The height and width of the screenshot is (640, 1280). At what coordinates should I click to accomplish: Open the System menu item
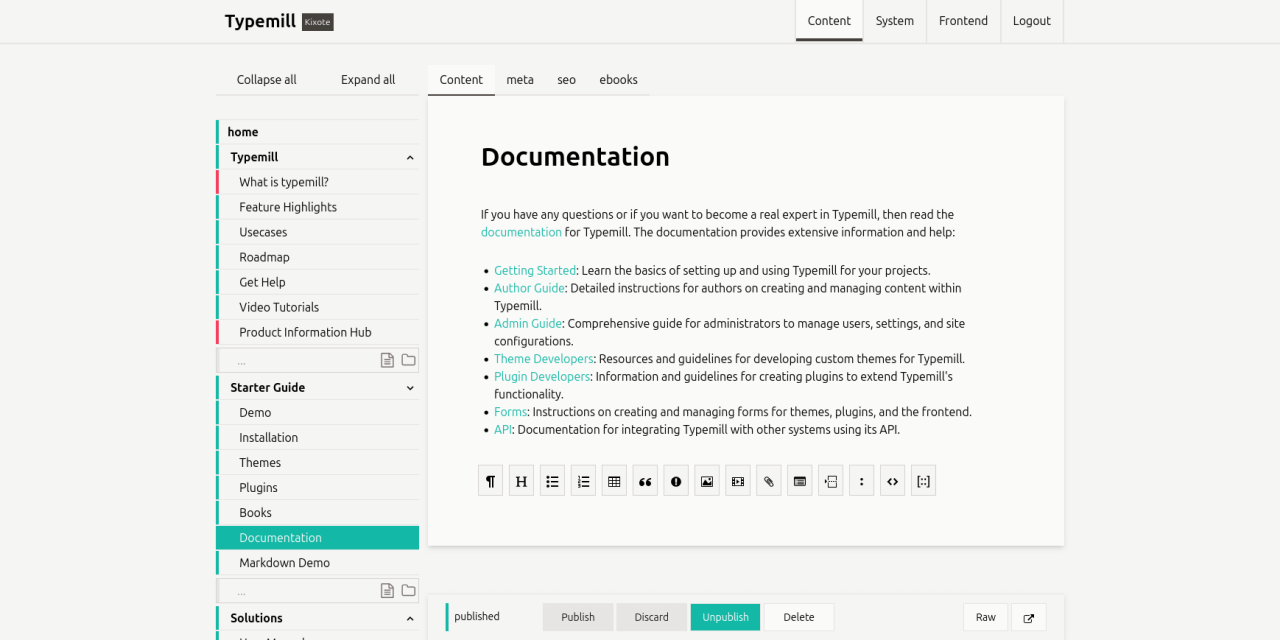894,21
